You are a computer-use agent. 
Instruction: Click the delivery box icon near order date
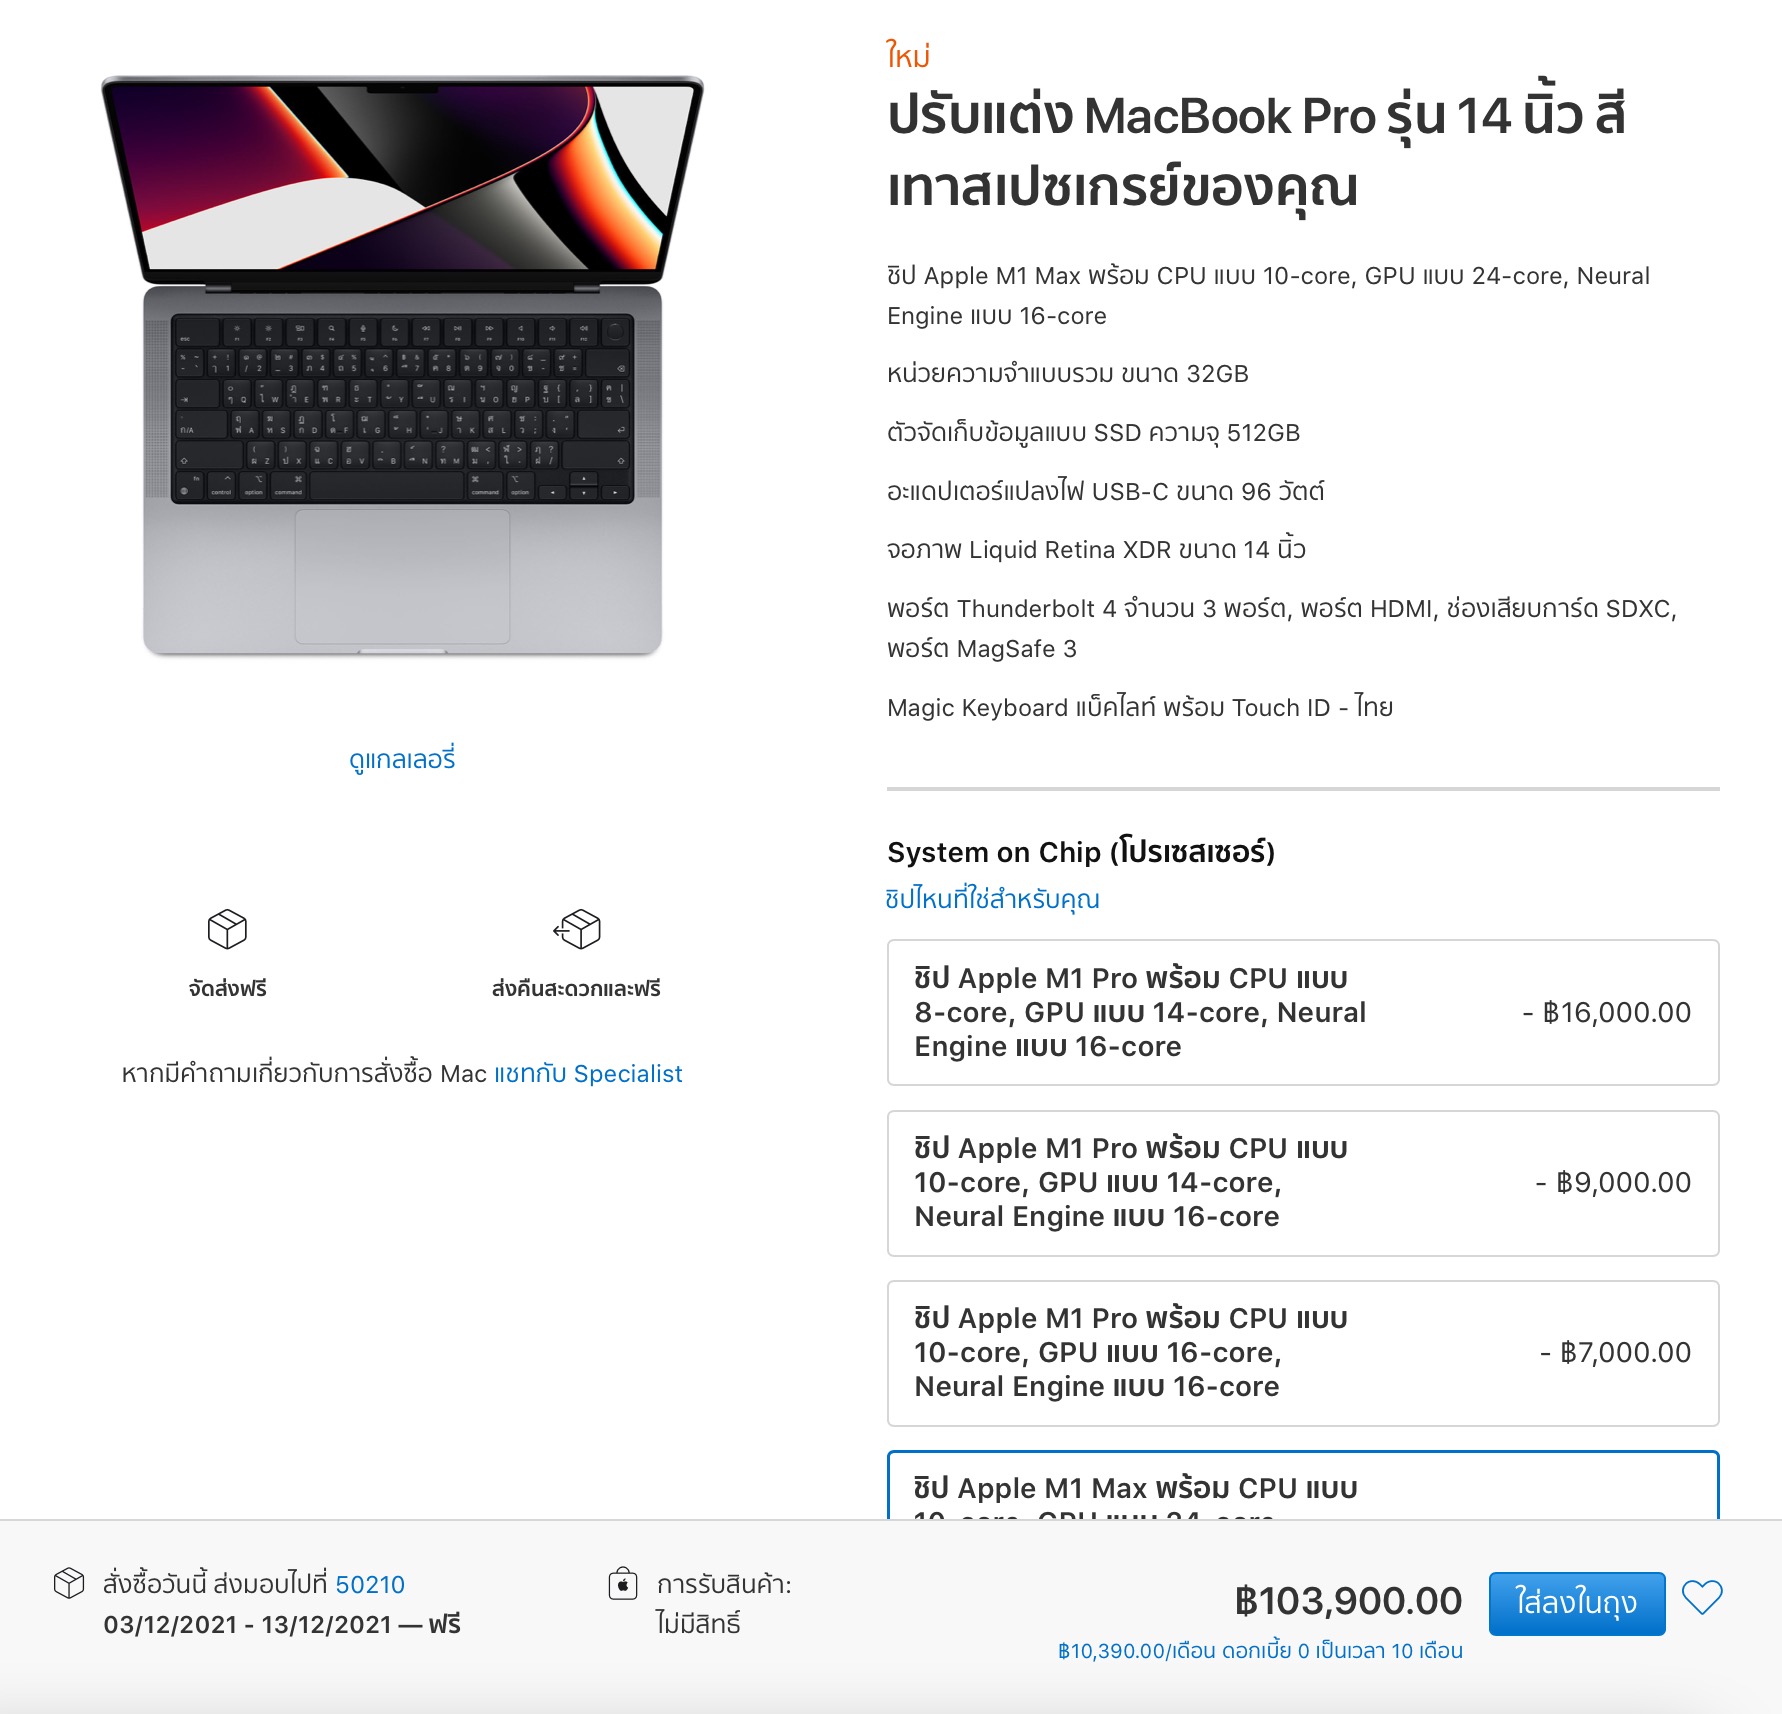click(69, 1583)
